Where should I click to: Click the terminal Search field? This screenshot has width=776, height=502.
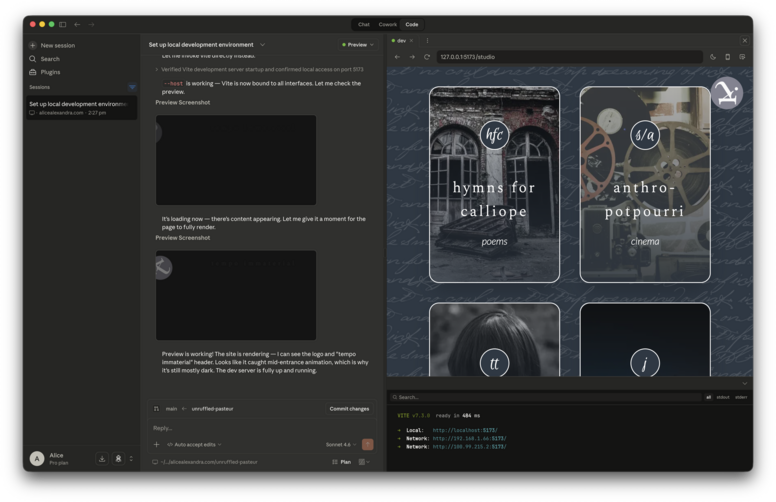[546, 397]
